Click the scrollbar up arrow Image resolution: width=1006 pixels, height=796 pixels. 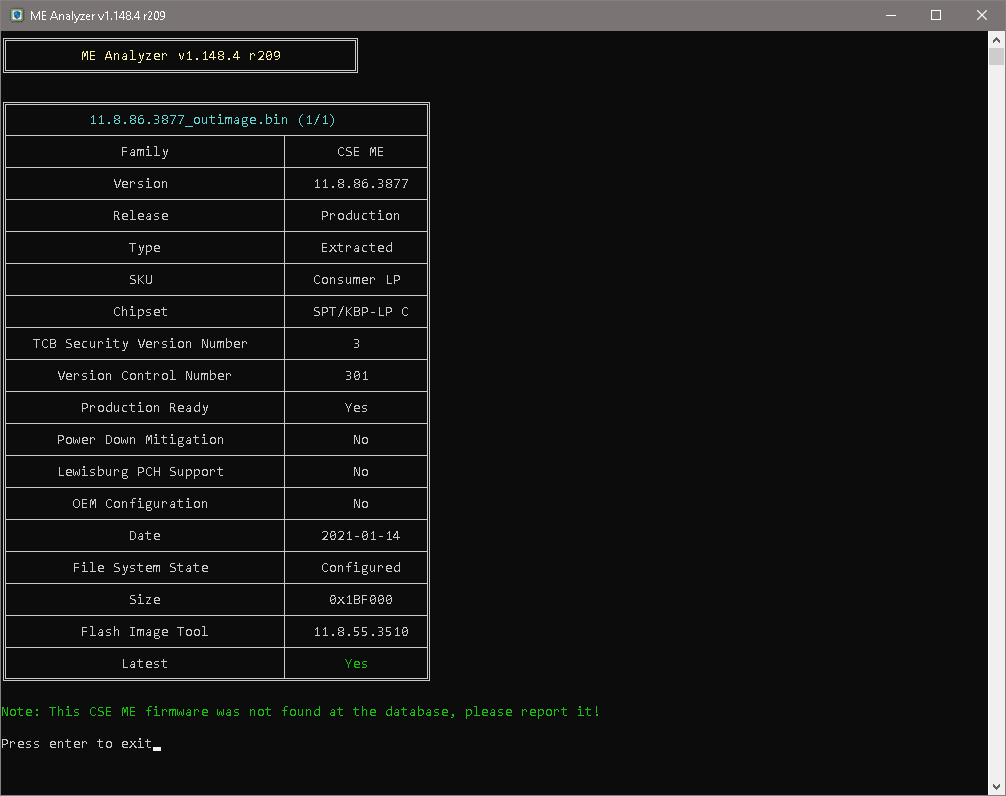tap(997, 39)
